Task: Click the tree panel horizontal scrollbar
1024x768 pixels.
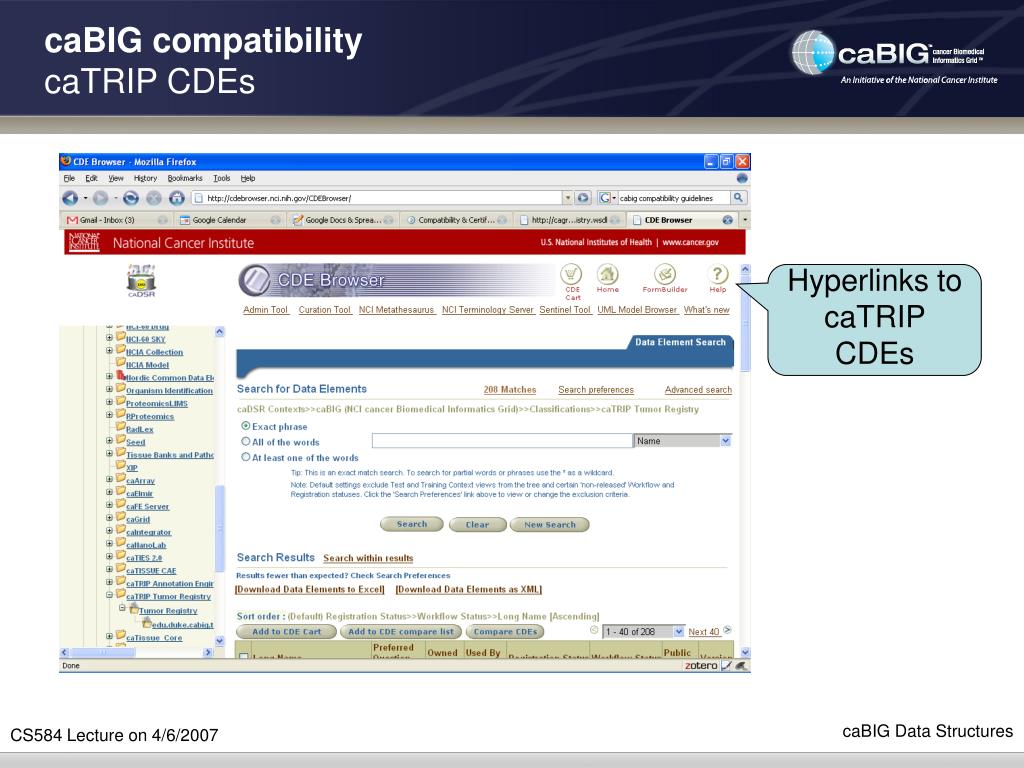Action: 136,652
